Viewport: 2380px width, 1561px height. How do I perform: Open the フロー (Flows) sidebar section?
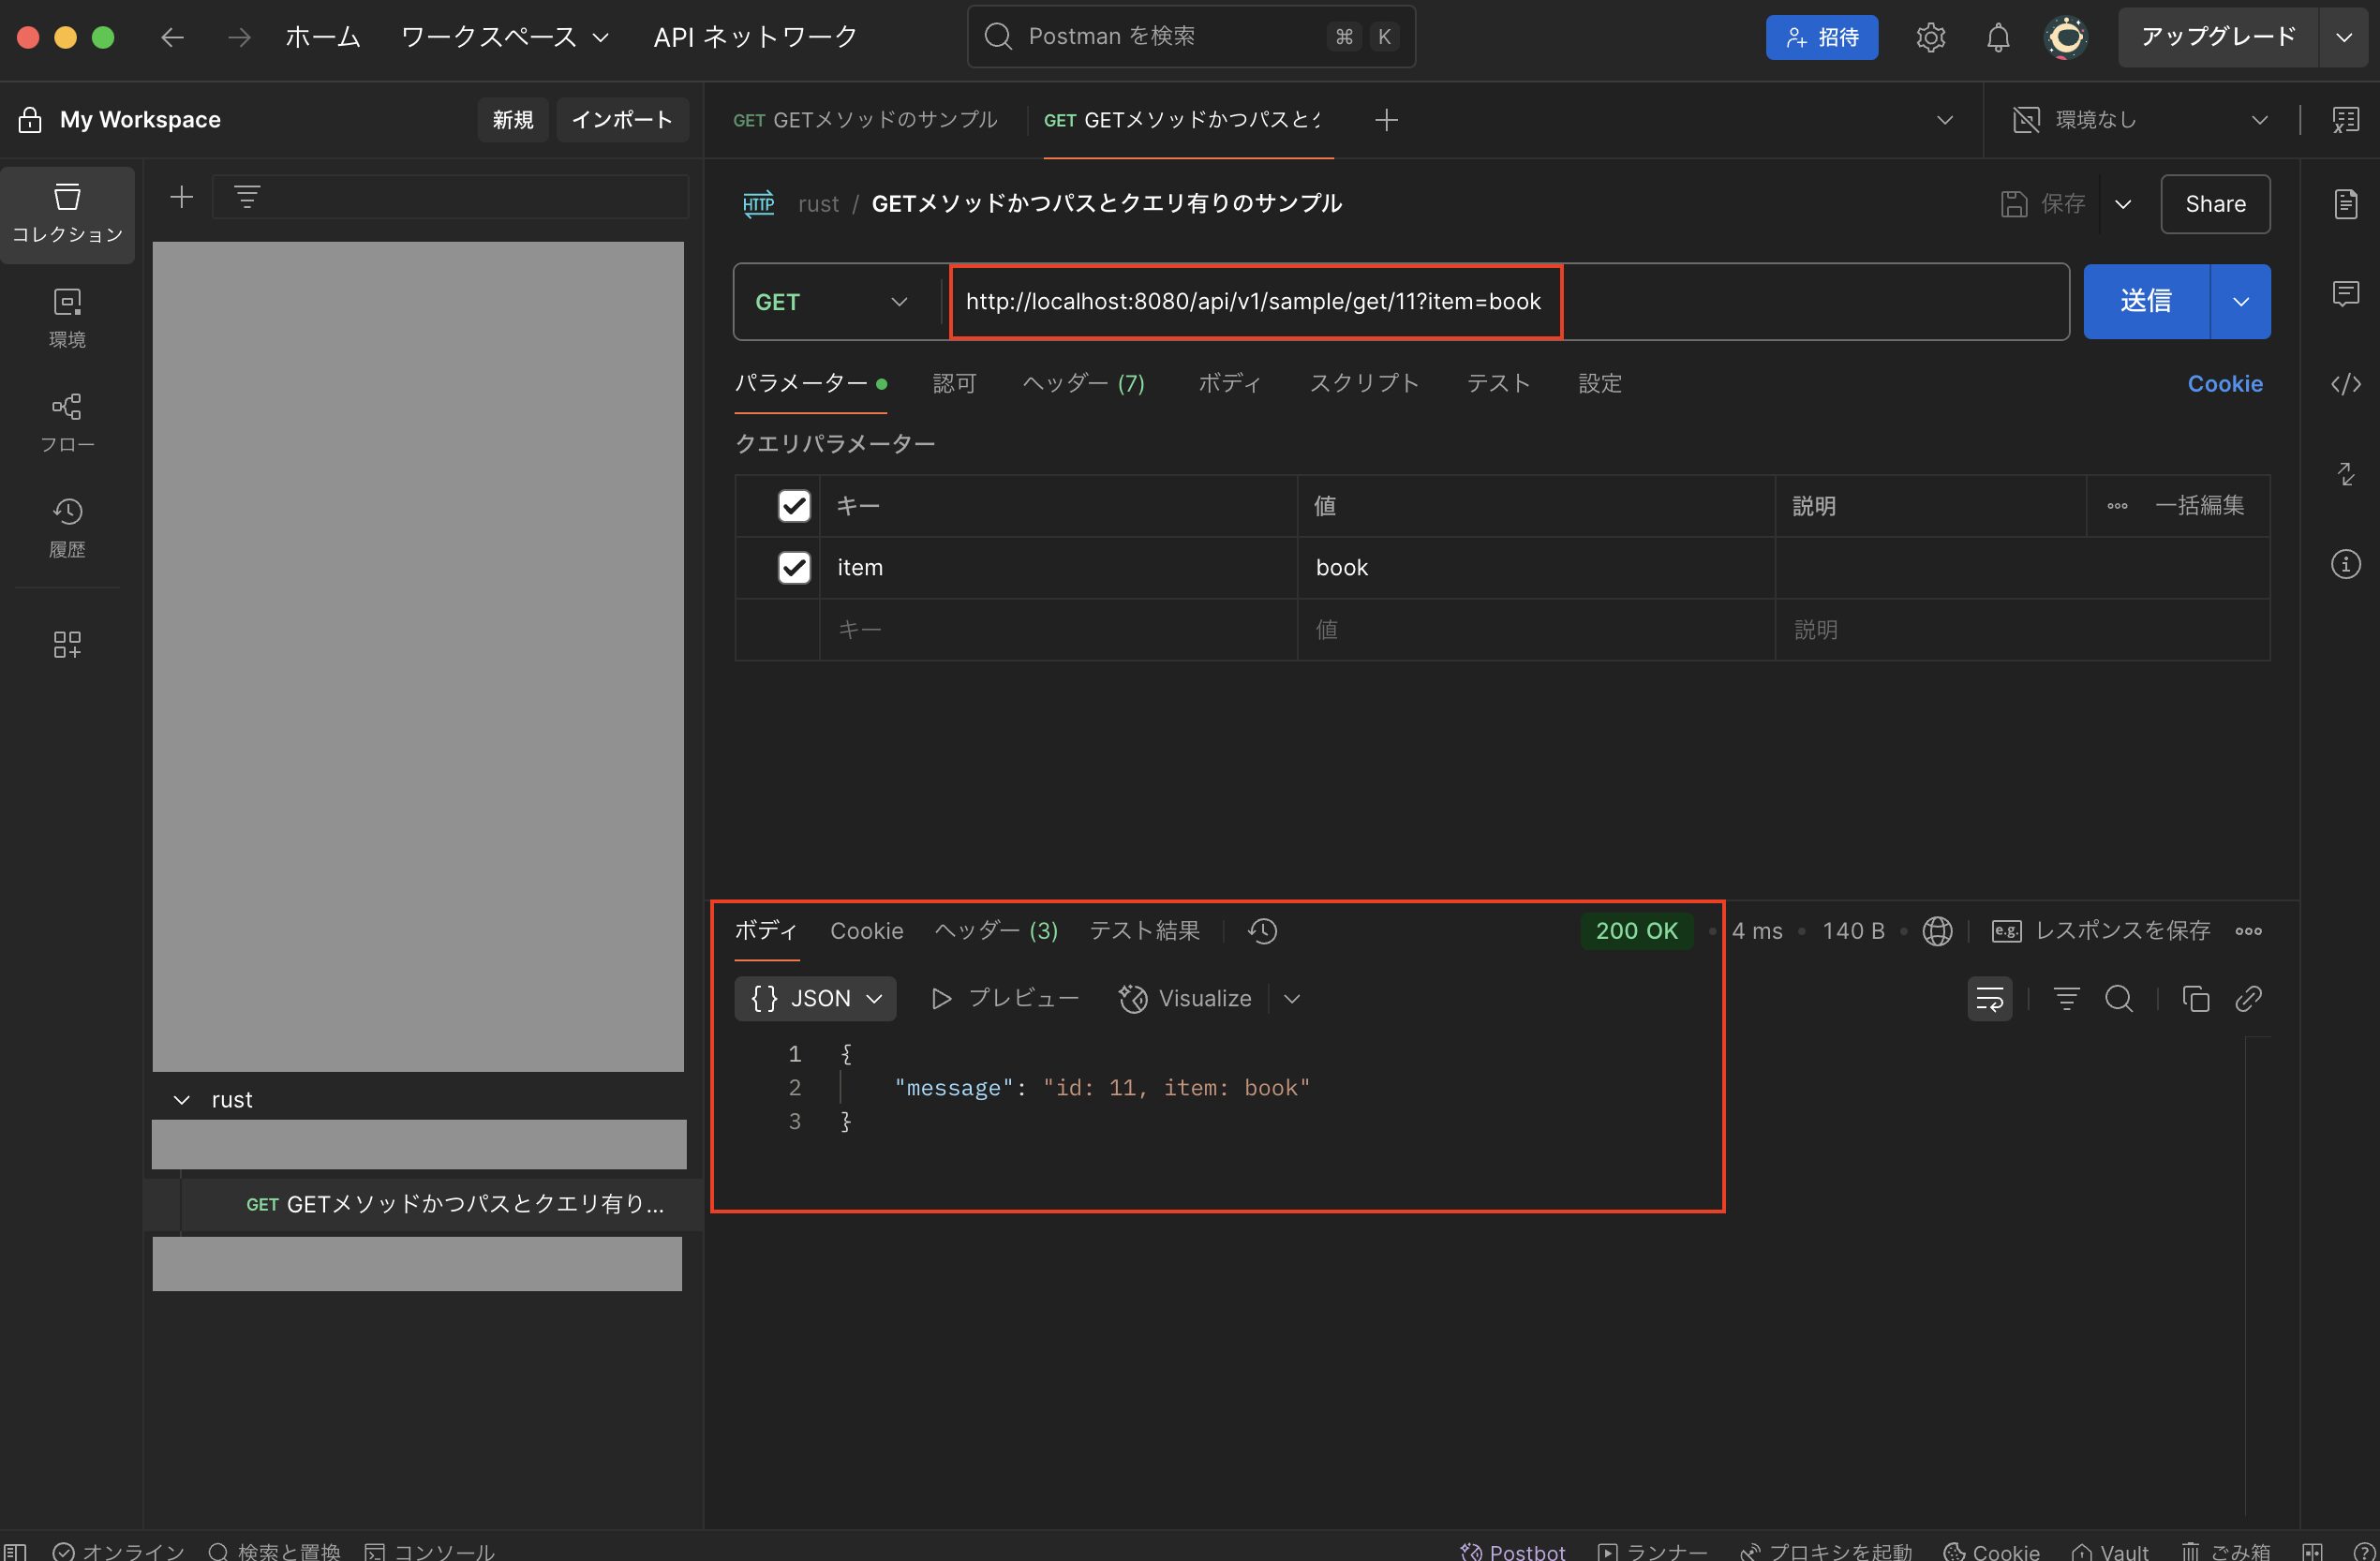(67, 422)
